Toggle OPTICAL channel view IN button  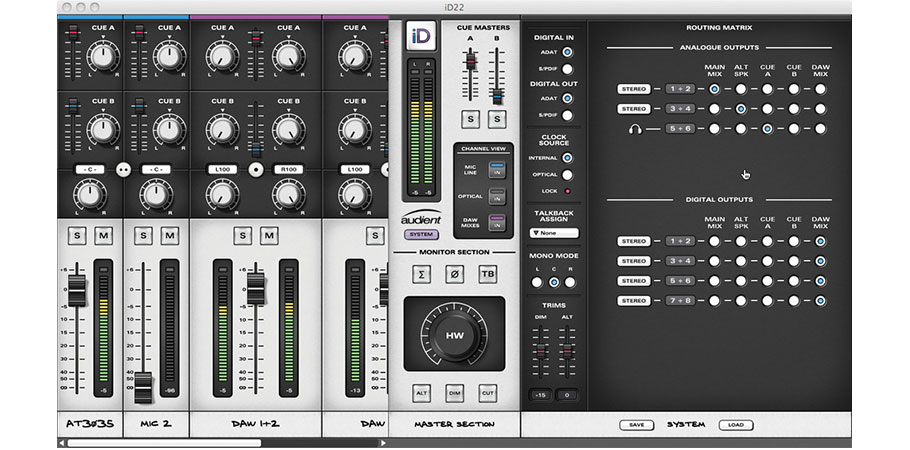coord(496,196)
